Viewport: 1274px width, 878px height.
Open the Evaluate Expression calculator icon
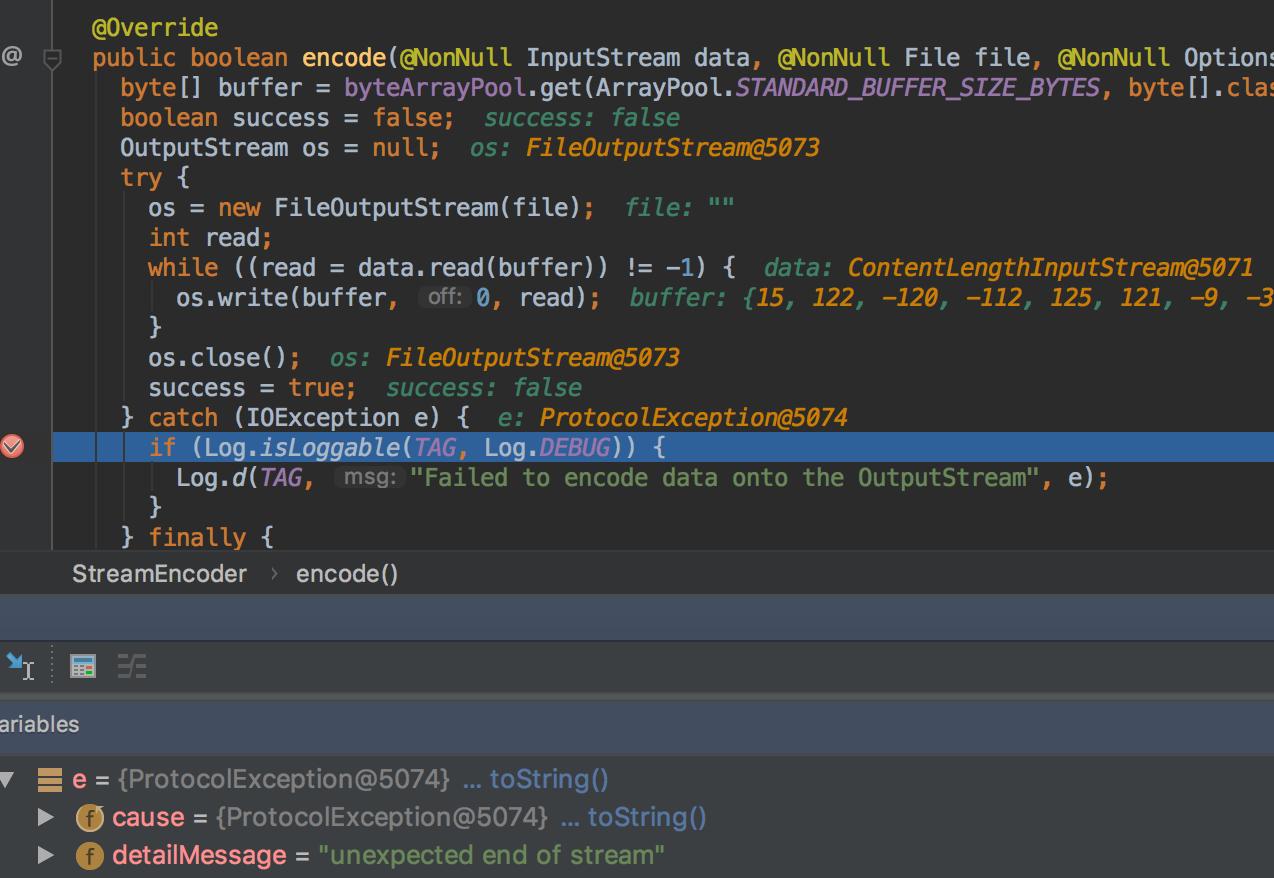tap(83, 666)
